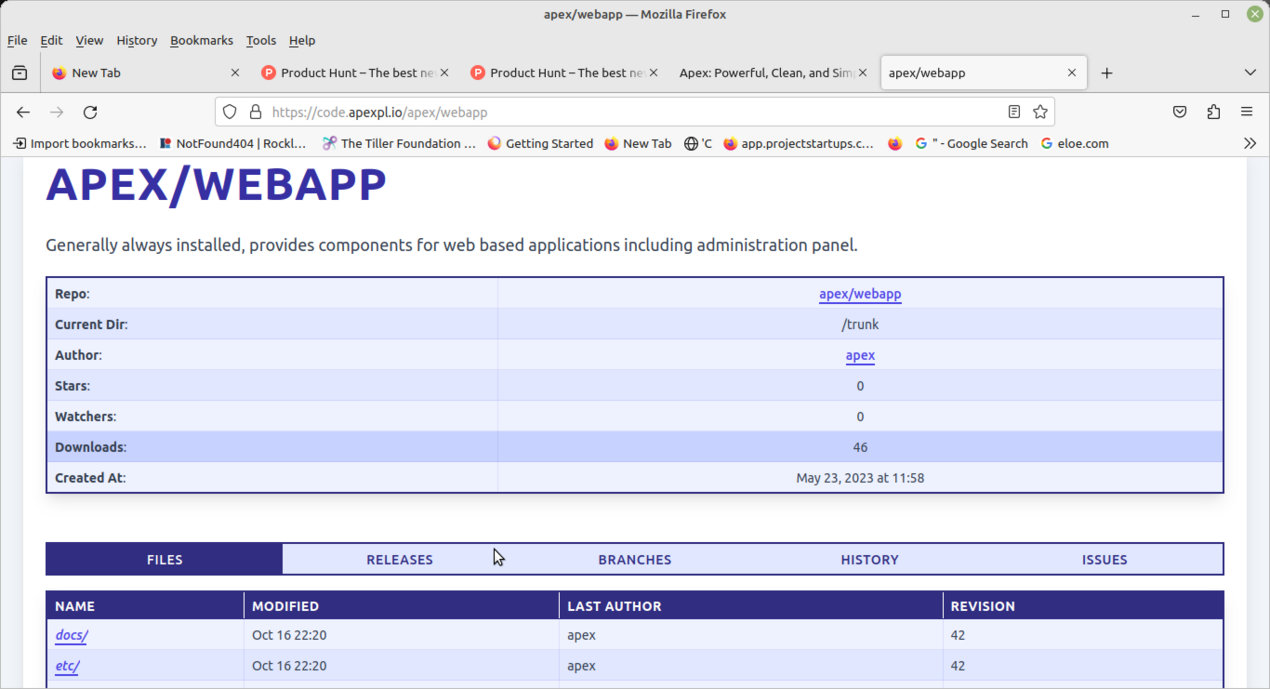This screenshot has width=1270, height=689.
Task: Click the Downloads value 46
Action: 860,447
